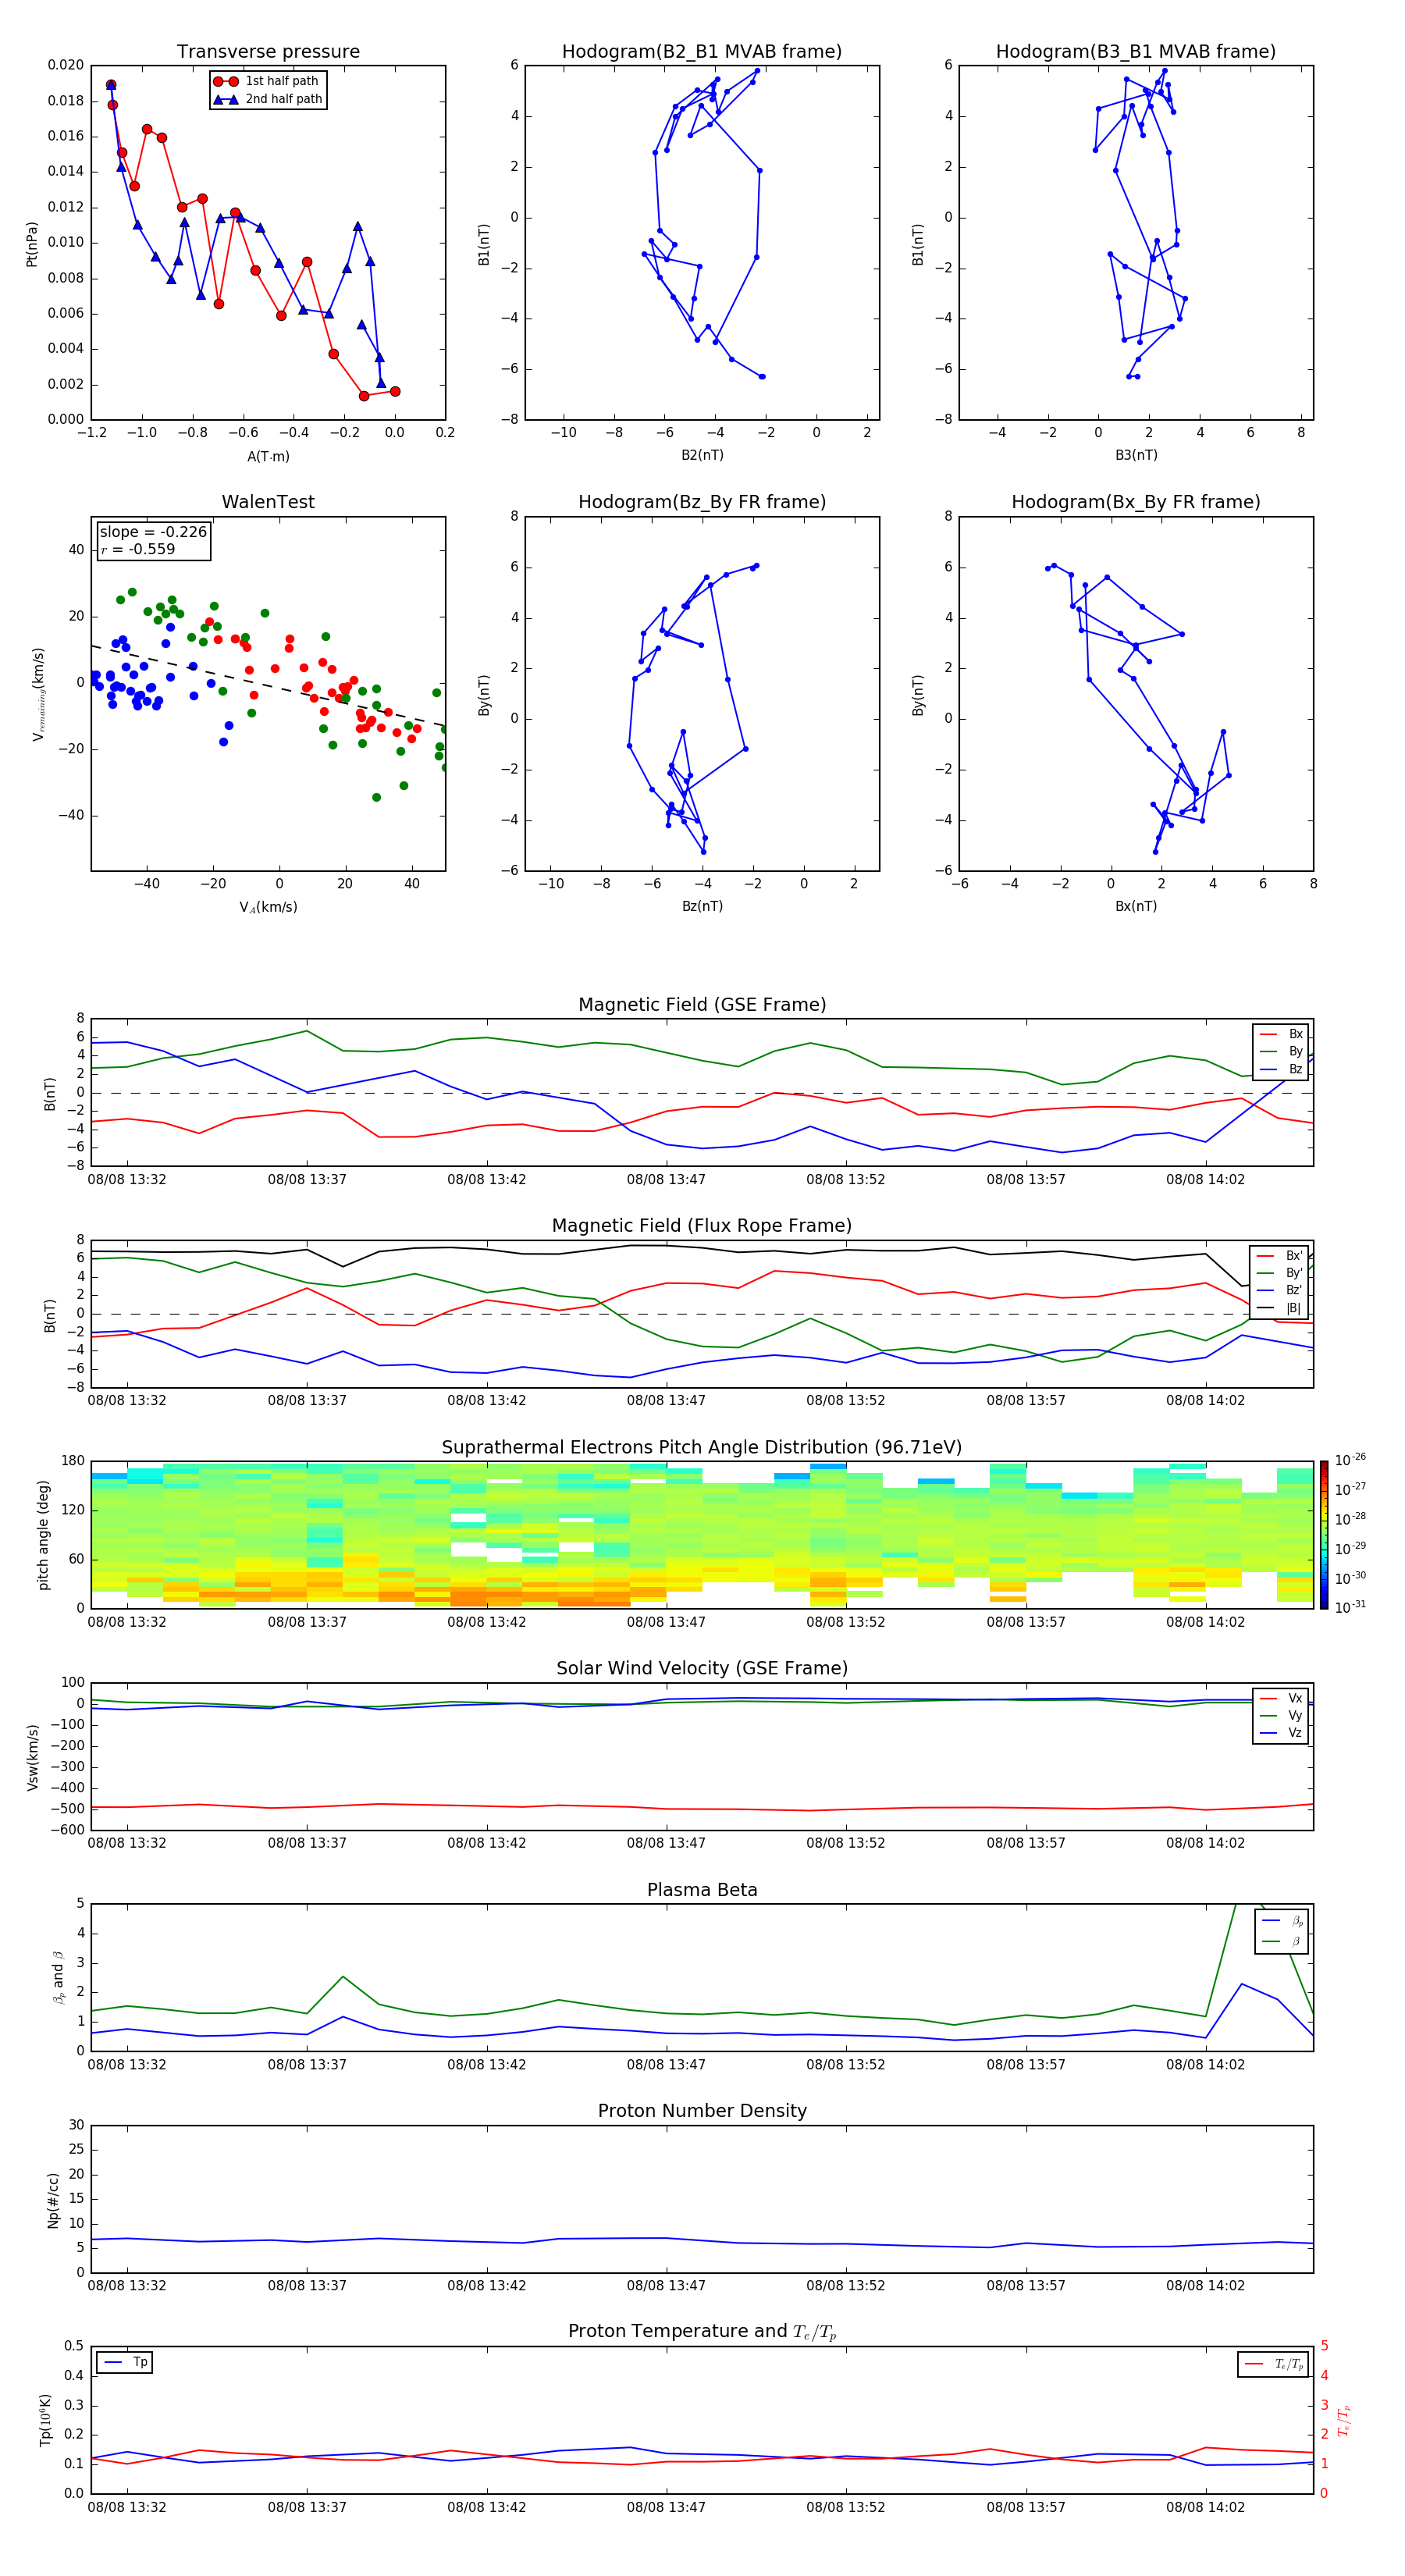Image resolution: width=1405 pixels, height=2576 pixels.
Task: Click '08/08 13:42' tick under GSE magnetic field
Action: 486,1180
